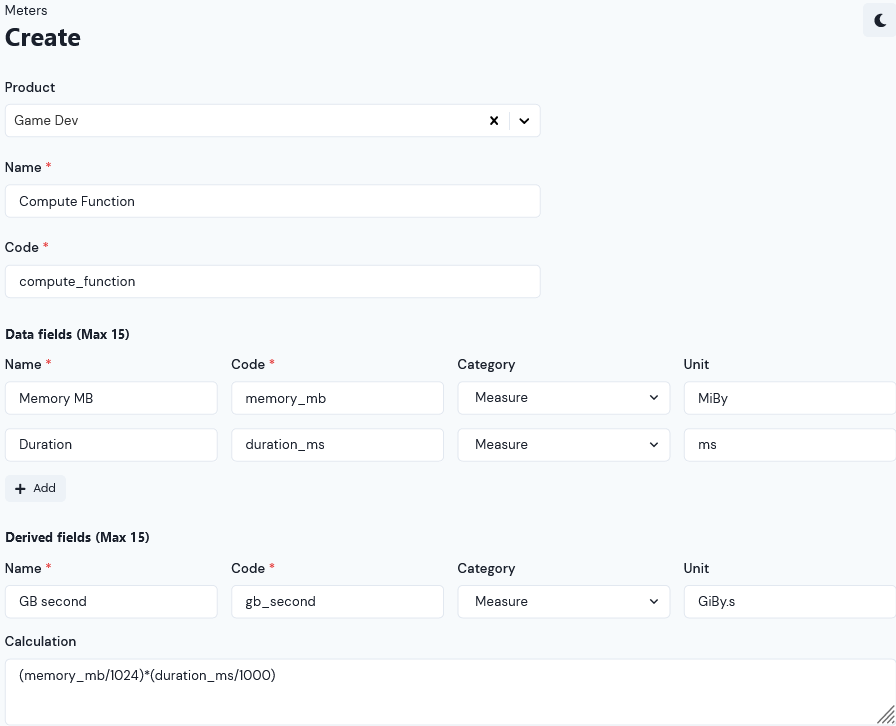This screenshot has height=726, width=896.
Task: Click the GB second name field
Action: [x=111, y=601]
